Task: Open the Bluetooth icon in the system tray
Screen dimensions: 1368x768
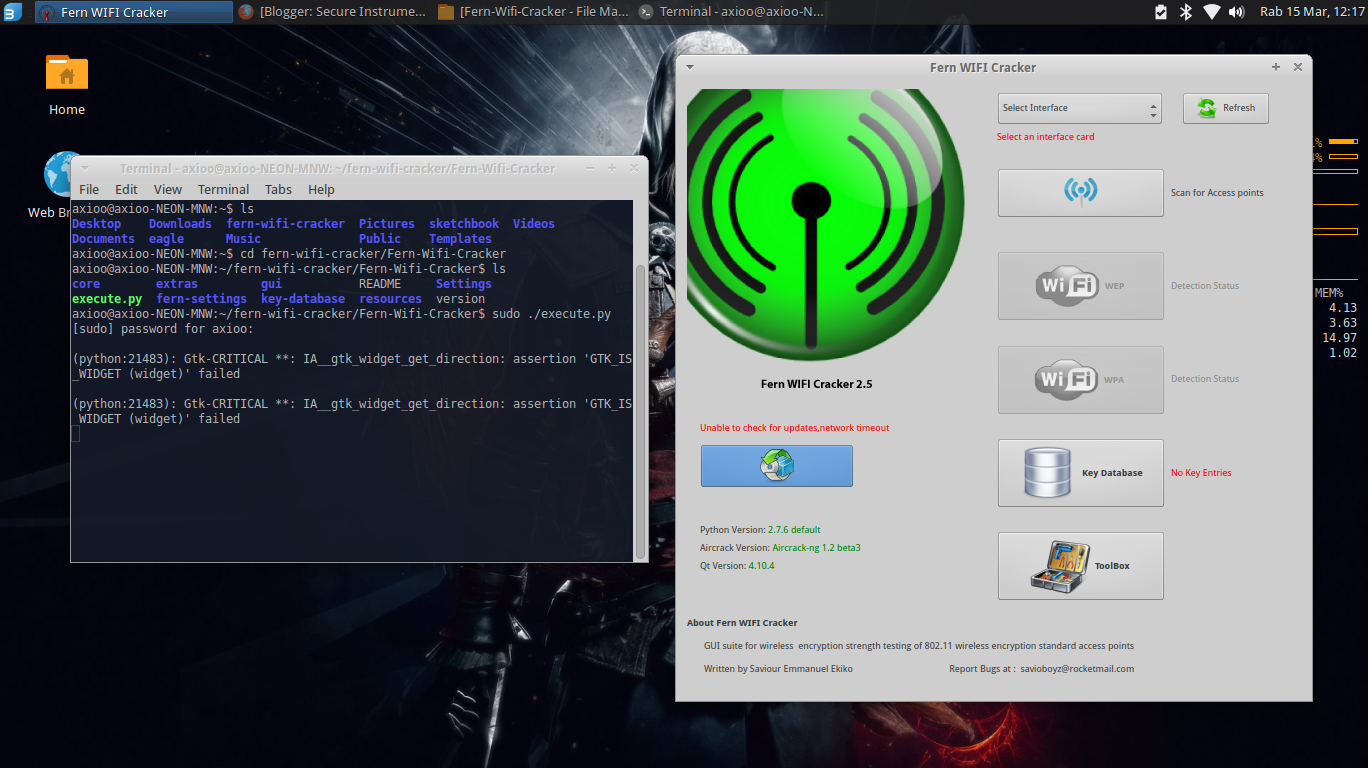Action: 1184,13
